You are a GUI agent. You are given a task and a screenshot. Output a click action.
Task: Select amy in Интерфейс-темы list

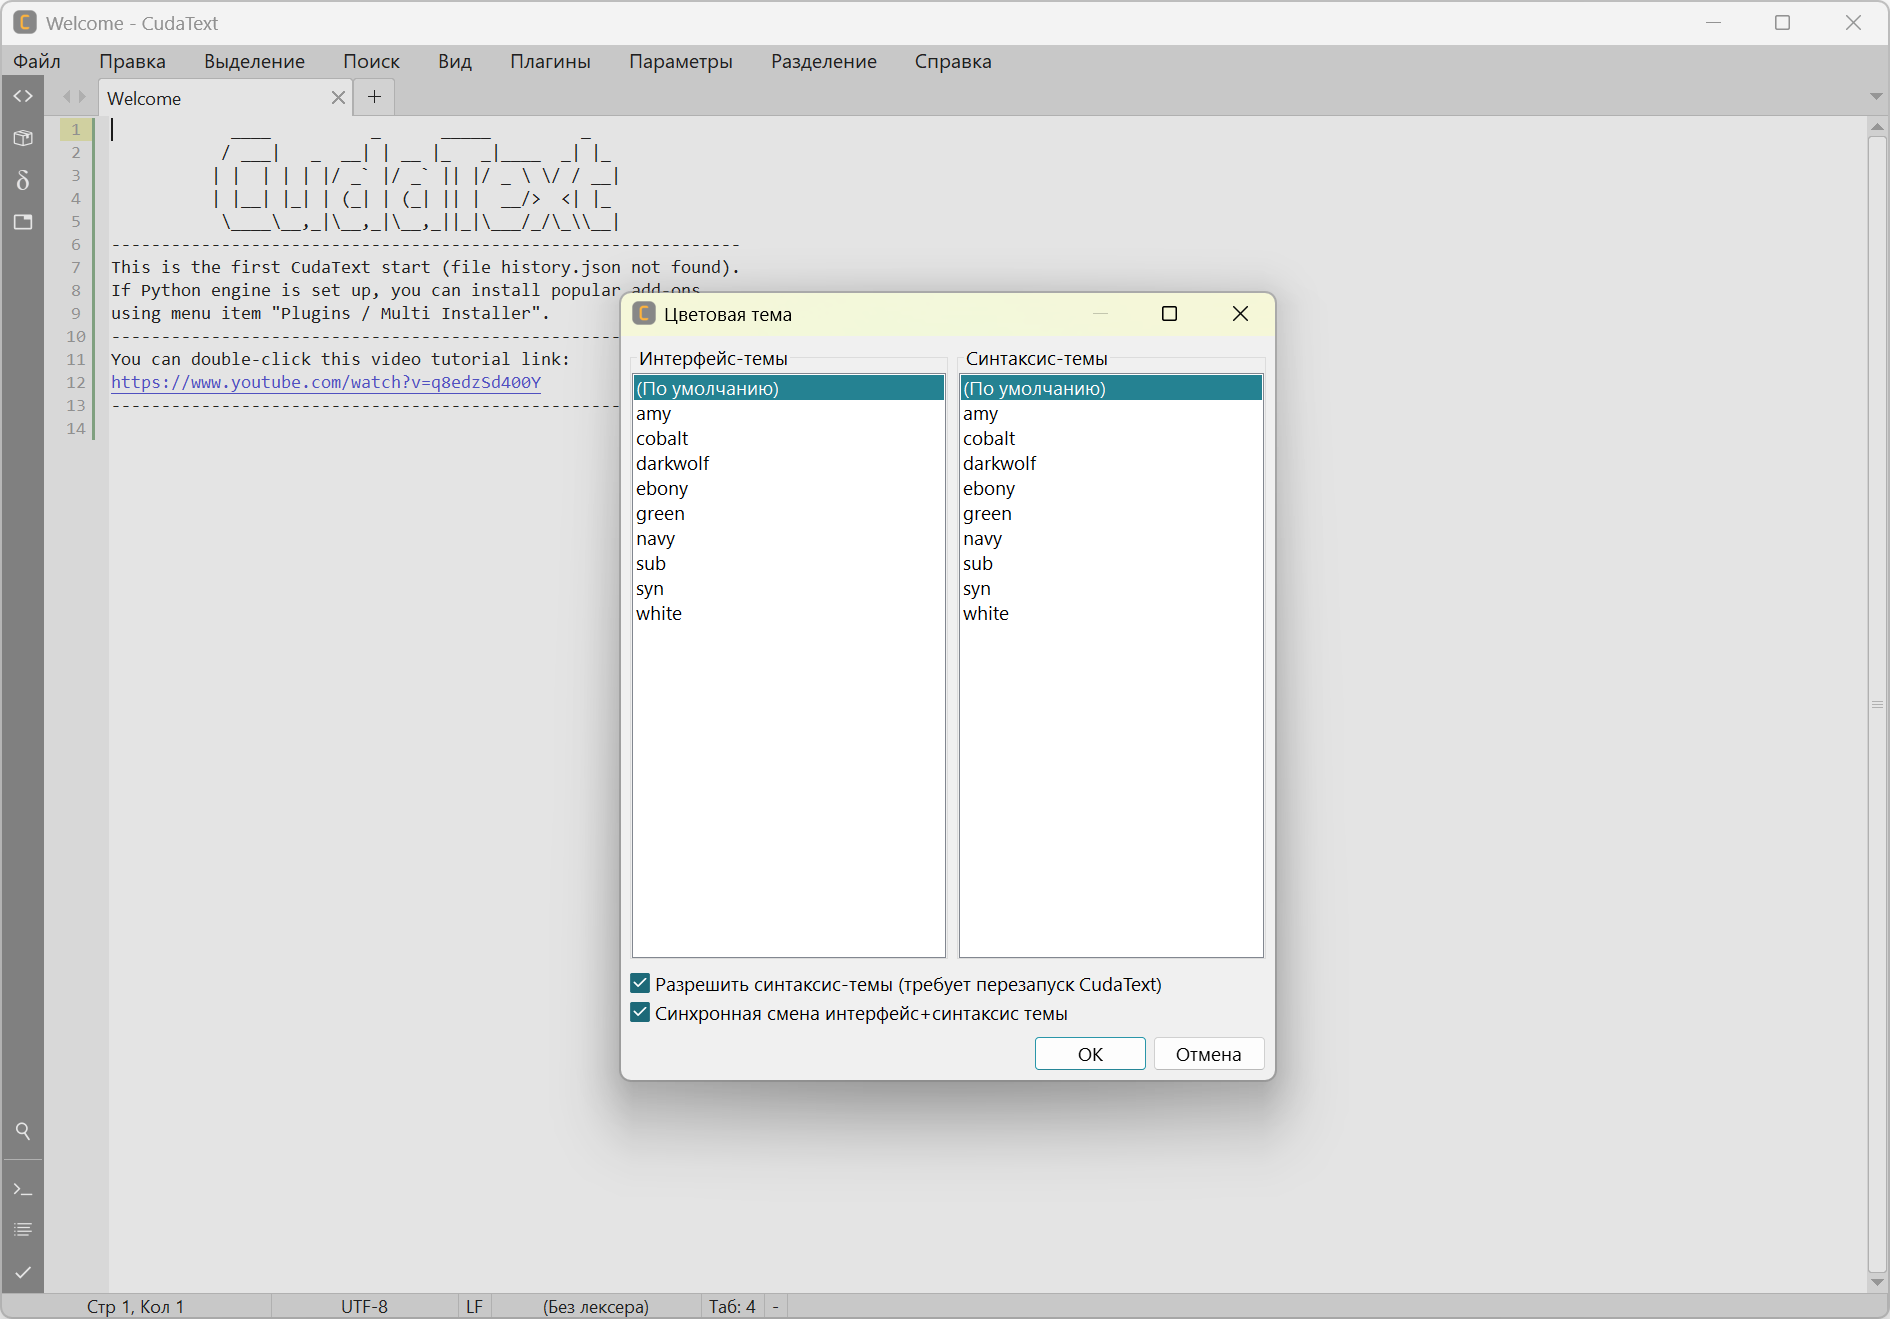[789, 413]
